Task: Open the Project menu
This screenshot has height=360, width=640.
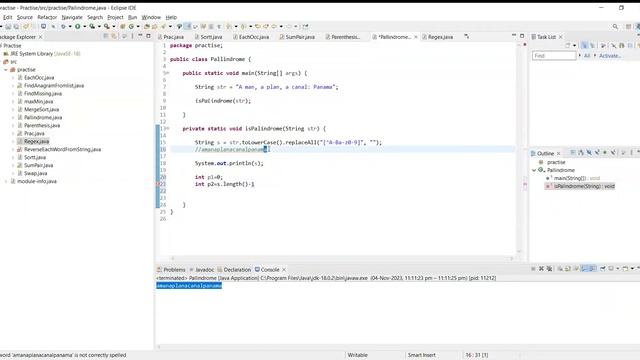Action: click(x=115, y=17)
